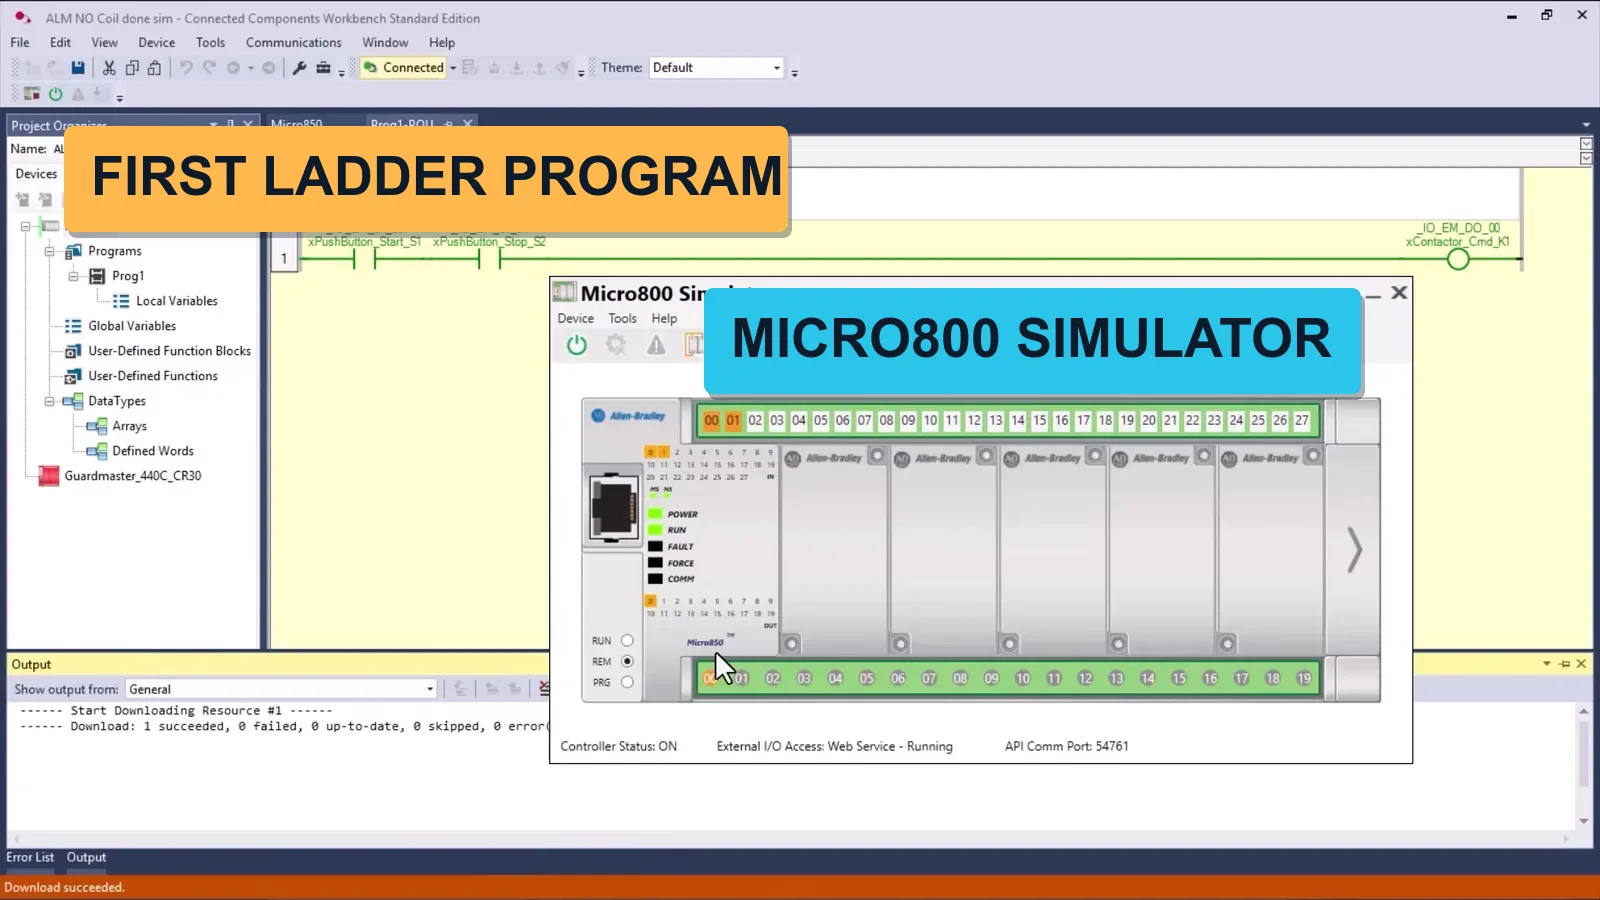Viewport: 1600px width, 900px height.
Task: Click output 05 on bottom terminal strip
Action: coord(866,678)
